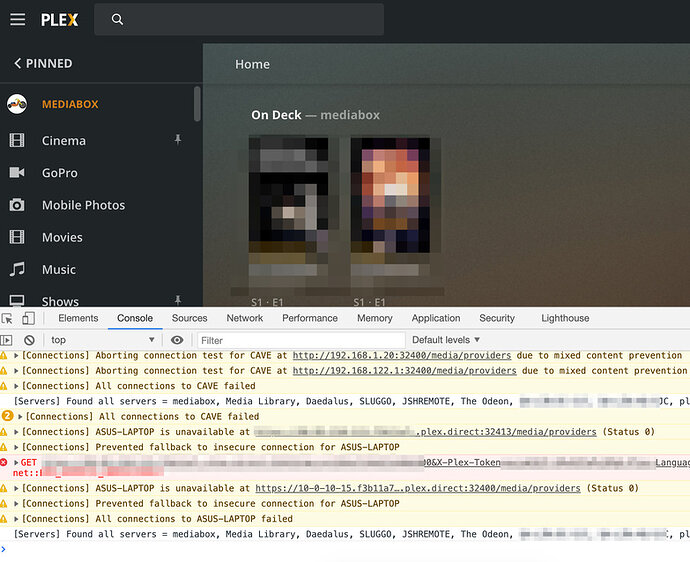The height and width of the screenshot is (562, 690).
Task: Expand the GET error entry
Action: 16,463
